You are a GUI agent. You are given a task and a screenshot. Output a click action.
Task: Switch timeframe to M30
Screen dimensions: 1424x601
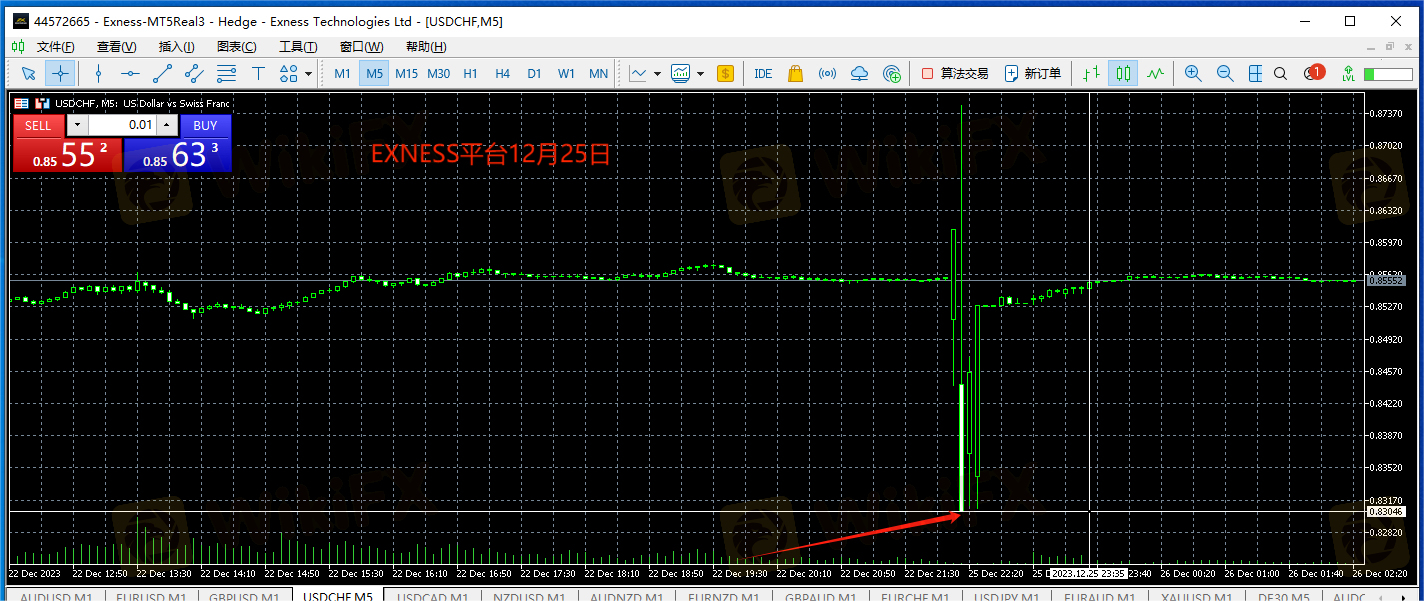[439, 73]
